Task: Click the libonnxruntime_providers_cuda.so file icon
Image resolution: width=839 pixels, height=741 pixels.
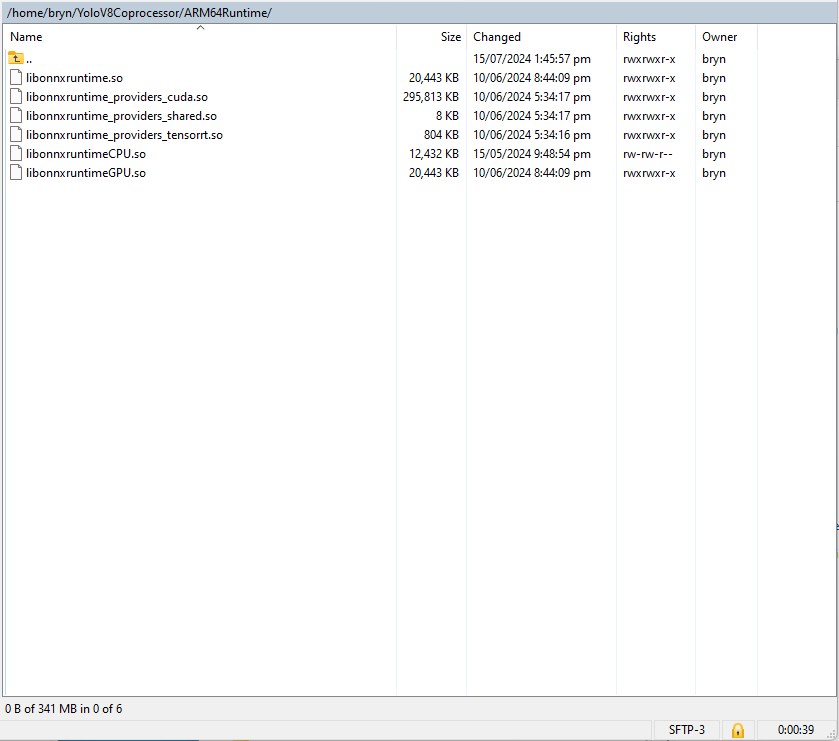Action: (16, 96)
